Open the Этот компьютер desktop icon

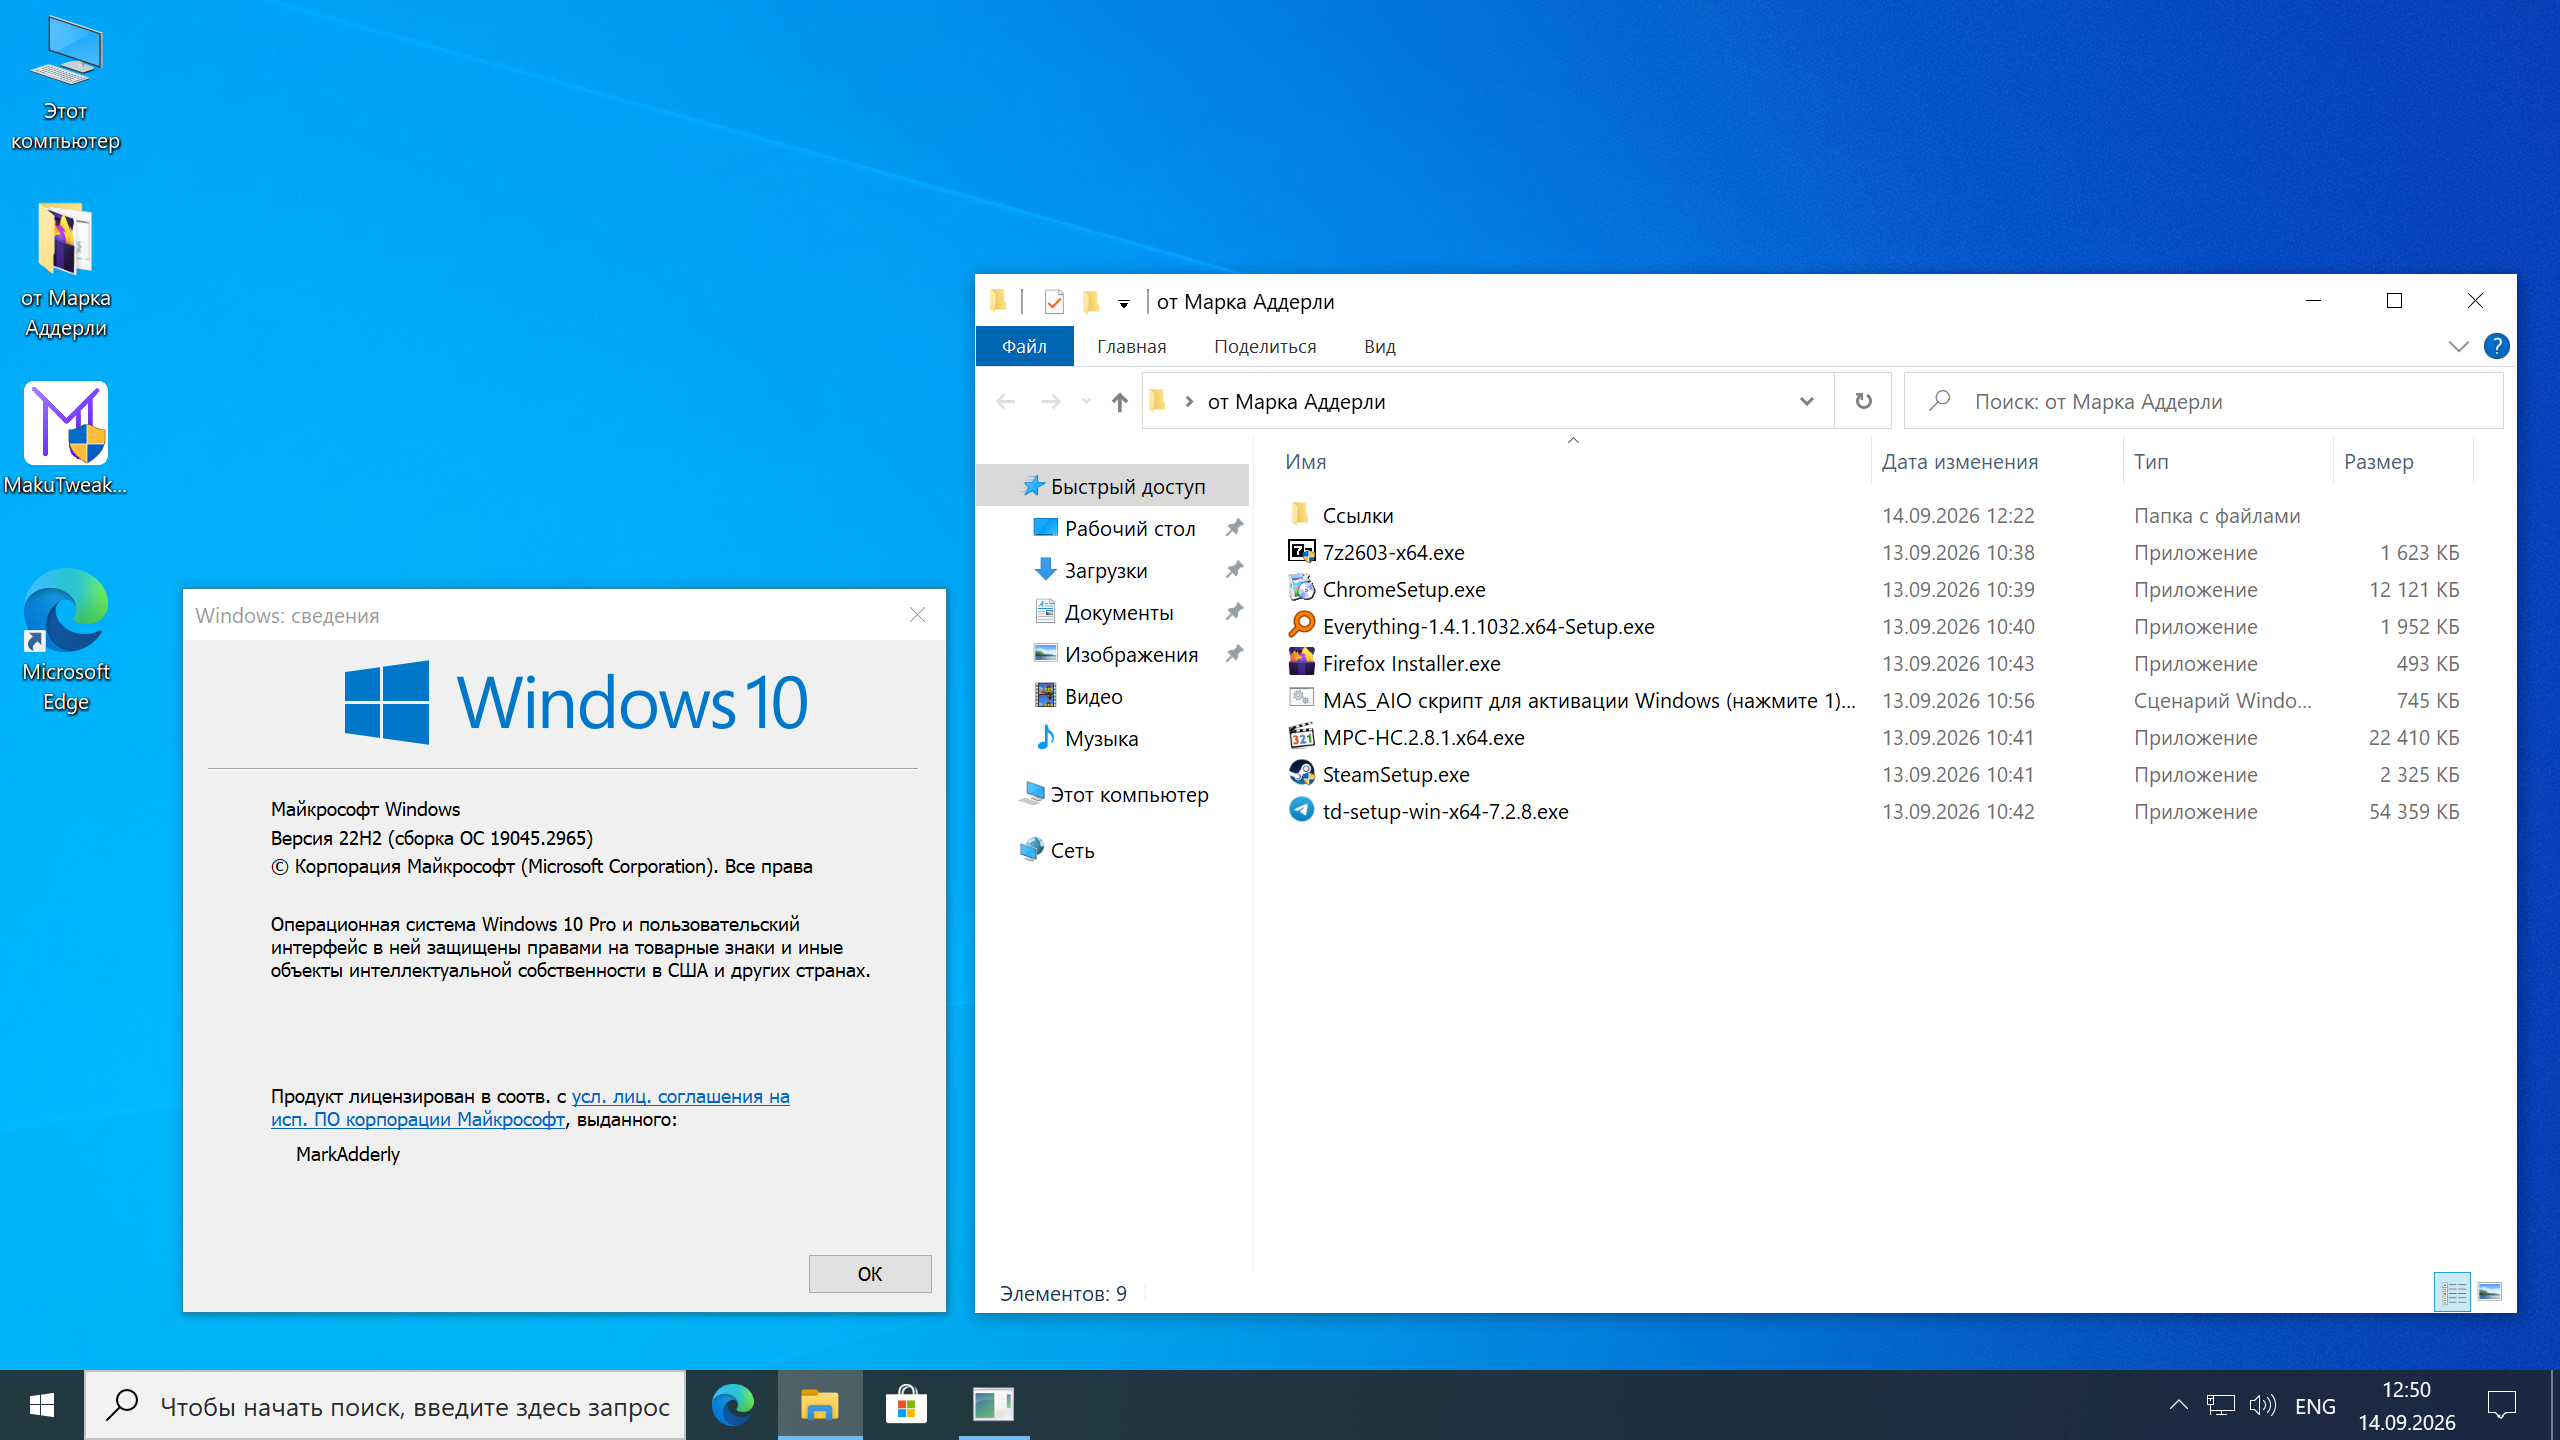pos(66,85)
